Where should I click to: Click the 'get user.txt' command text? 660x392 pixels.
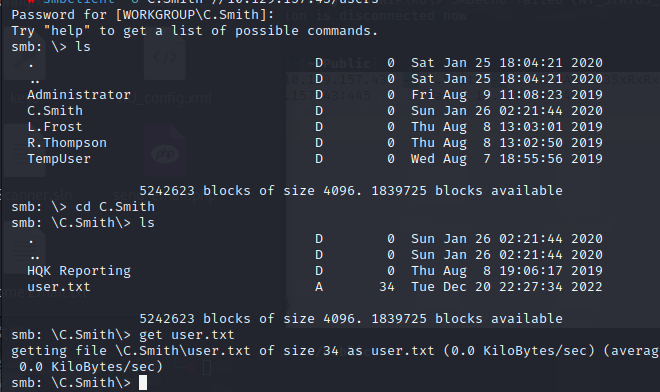click(186, 335)
